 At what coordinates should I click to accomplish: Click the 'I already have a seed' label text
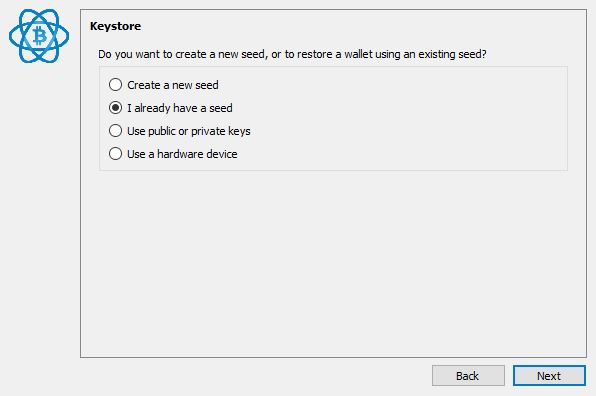180,108
